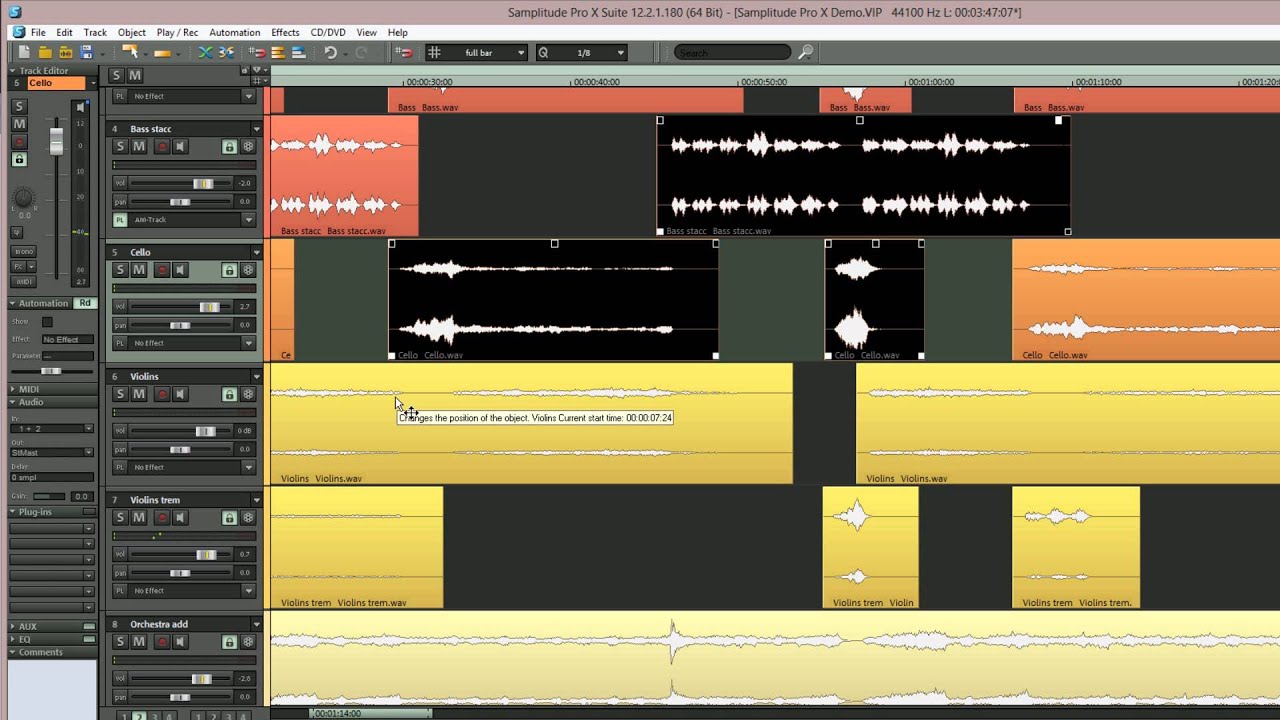Mute the Cello track in track list

139,270
